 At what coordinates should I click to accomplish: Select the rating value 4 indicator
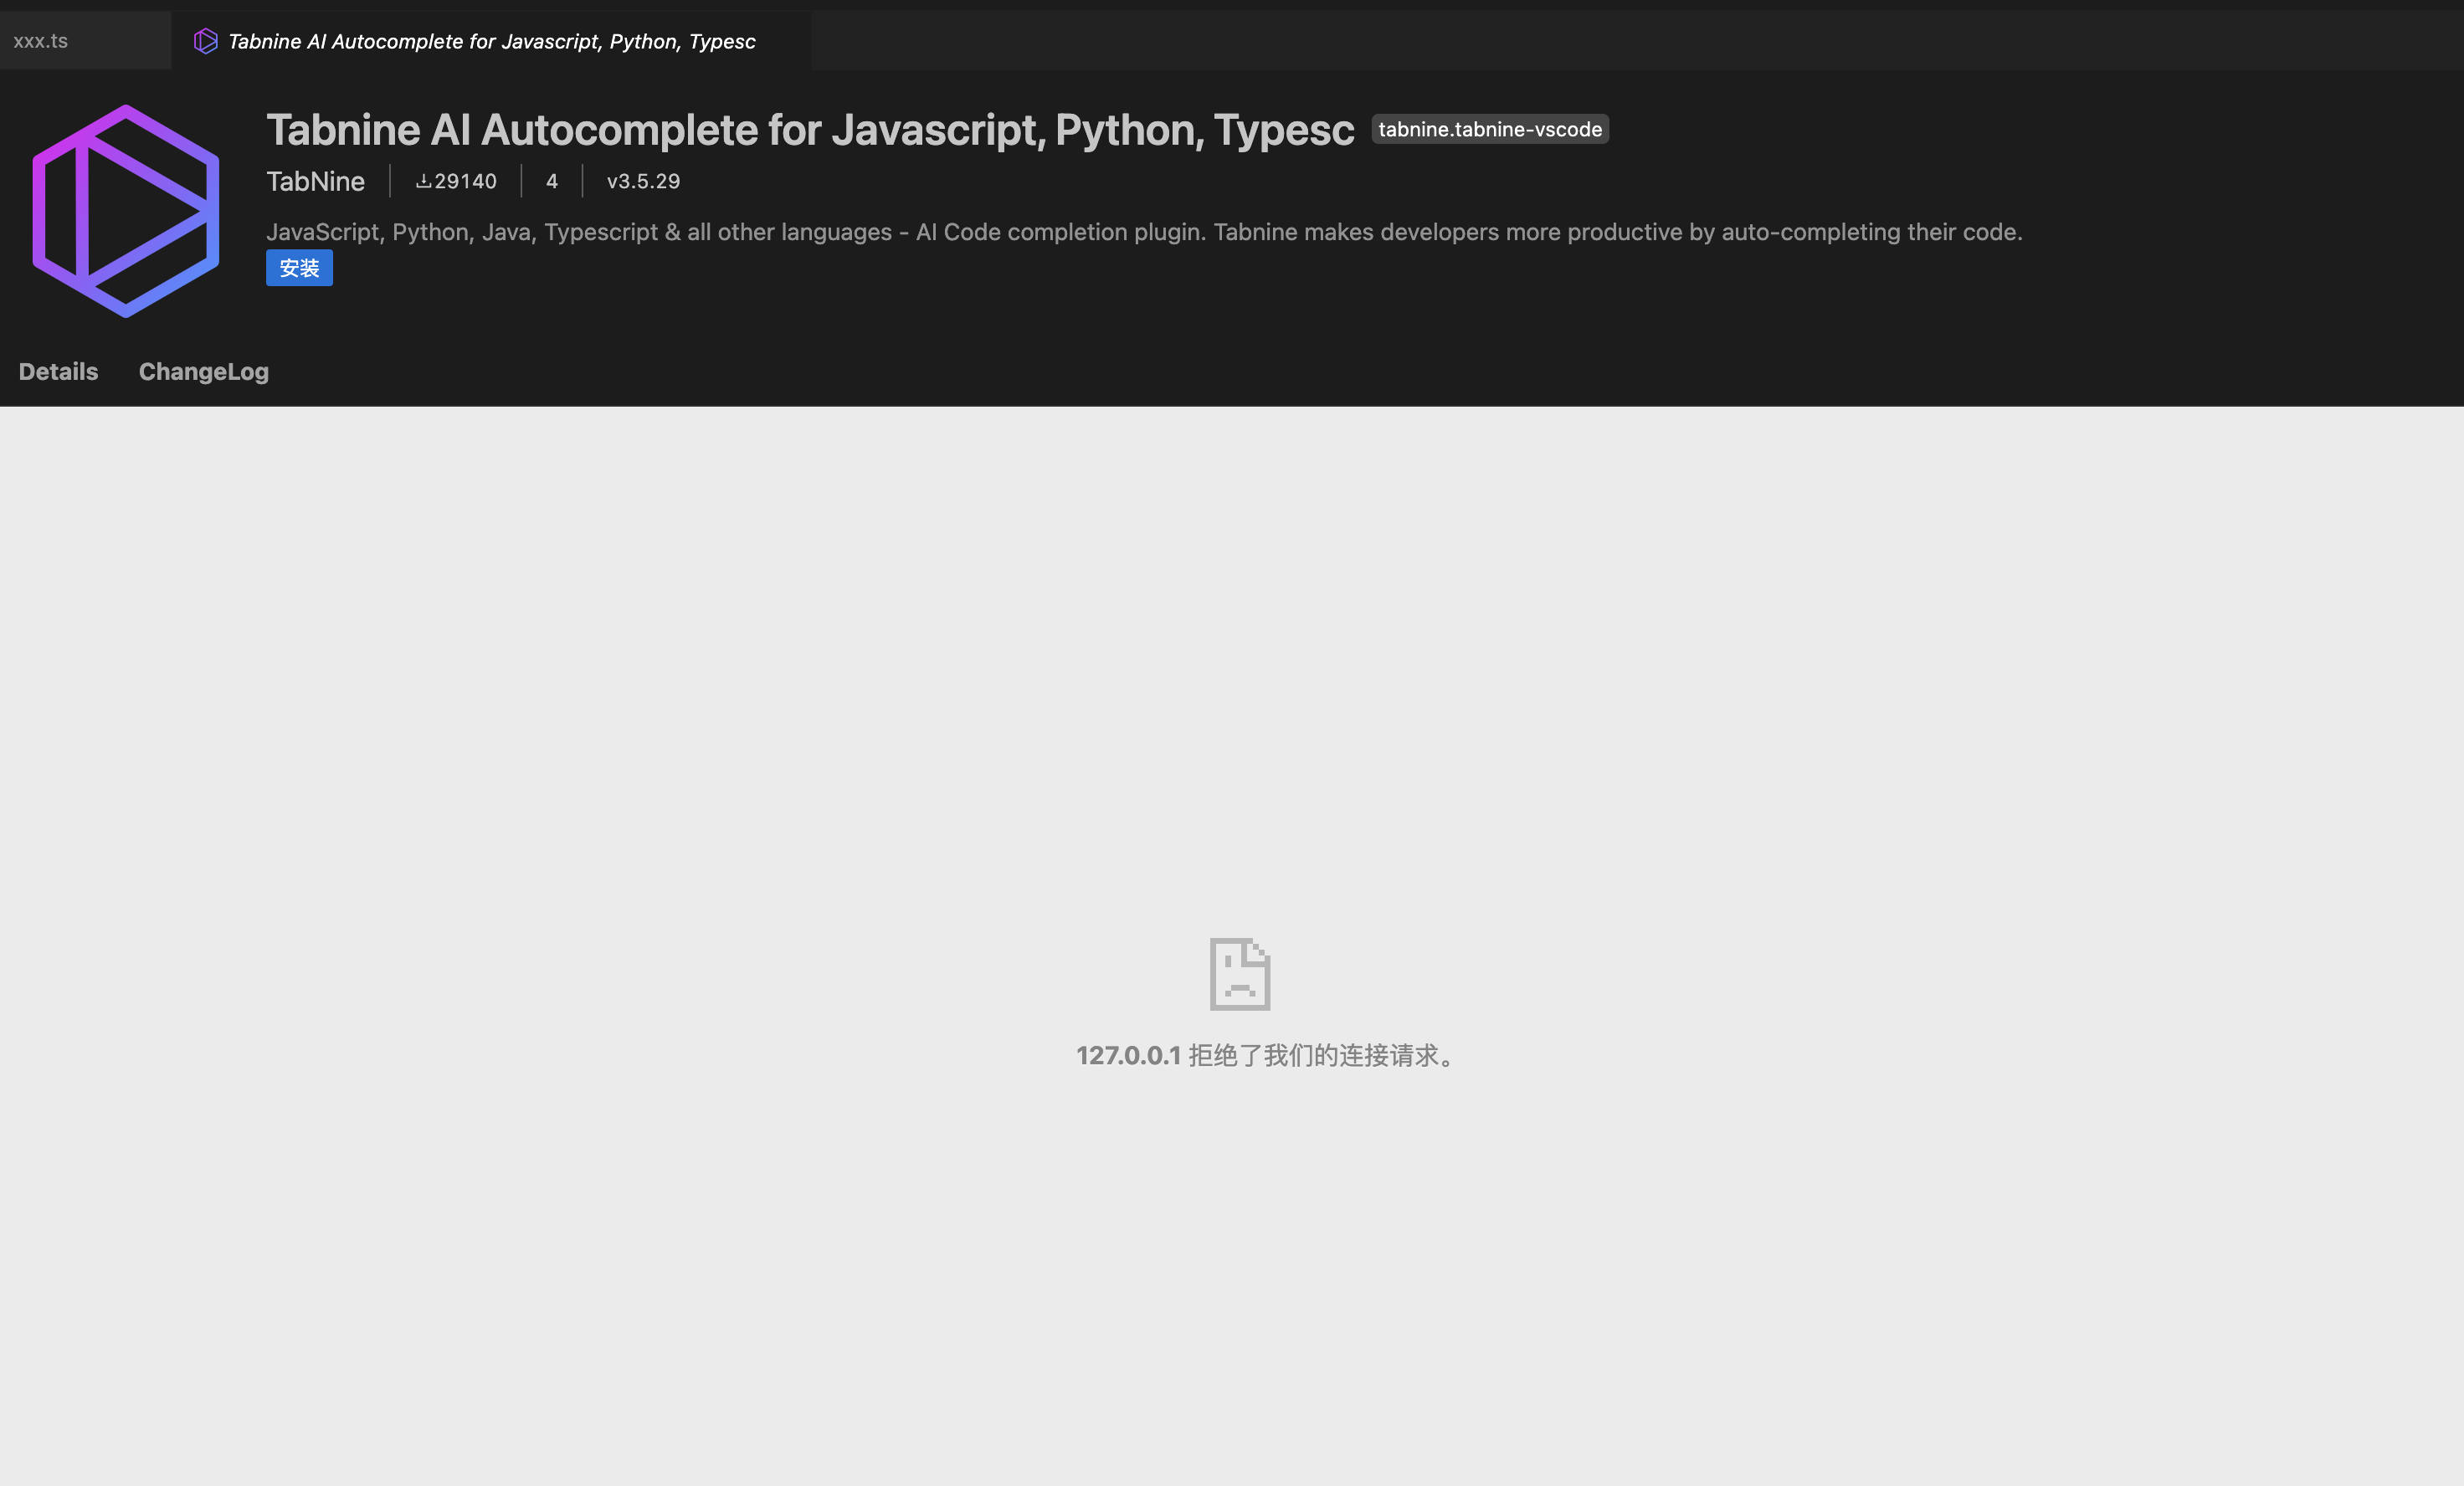551,181
